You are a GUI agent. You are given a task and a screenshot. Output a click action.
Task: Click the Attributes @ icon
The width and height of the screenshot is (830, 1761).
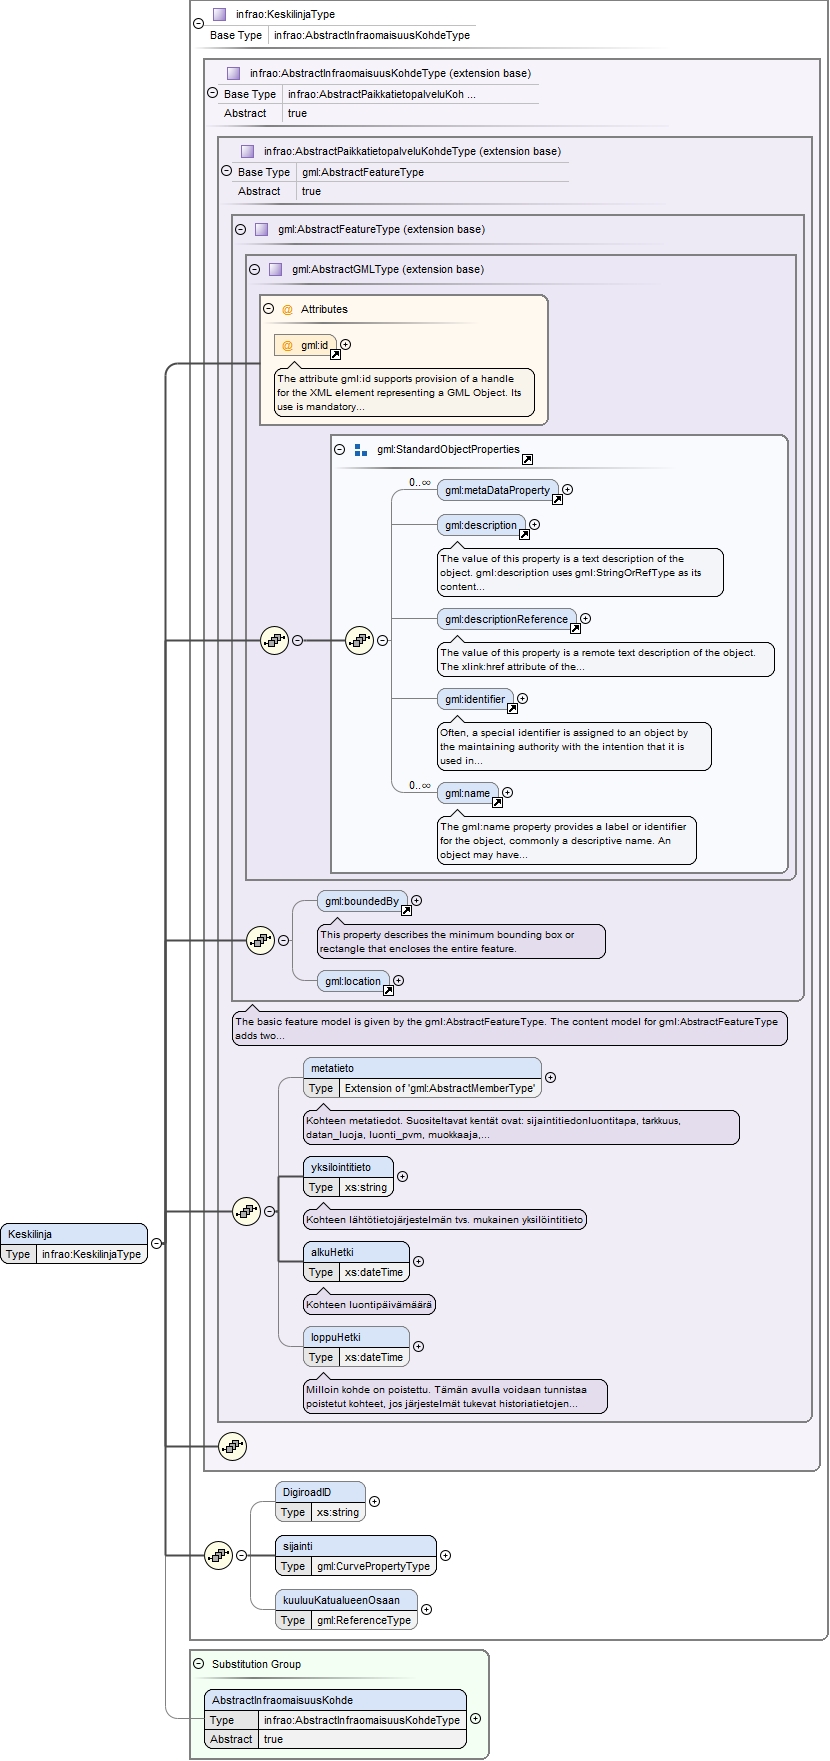pos(287,310)
